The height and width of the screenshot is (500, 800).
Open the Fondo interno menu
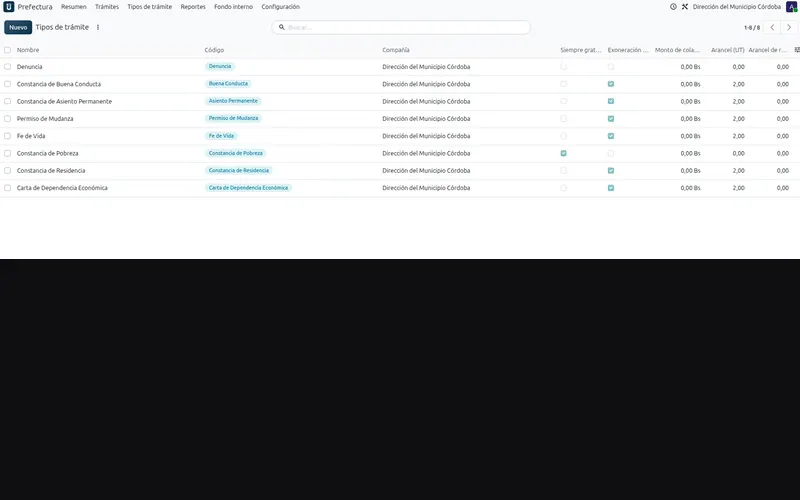pyautogui.click(x=233, y=7)
